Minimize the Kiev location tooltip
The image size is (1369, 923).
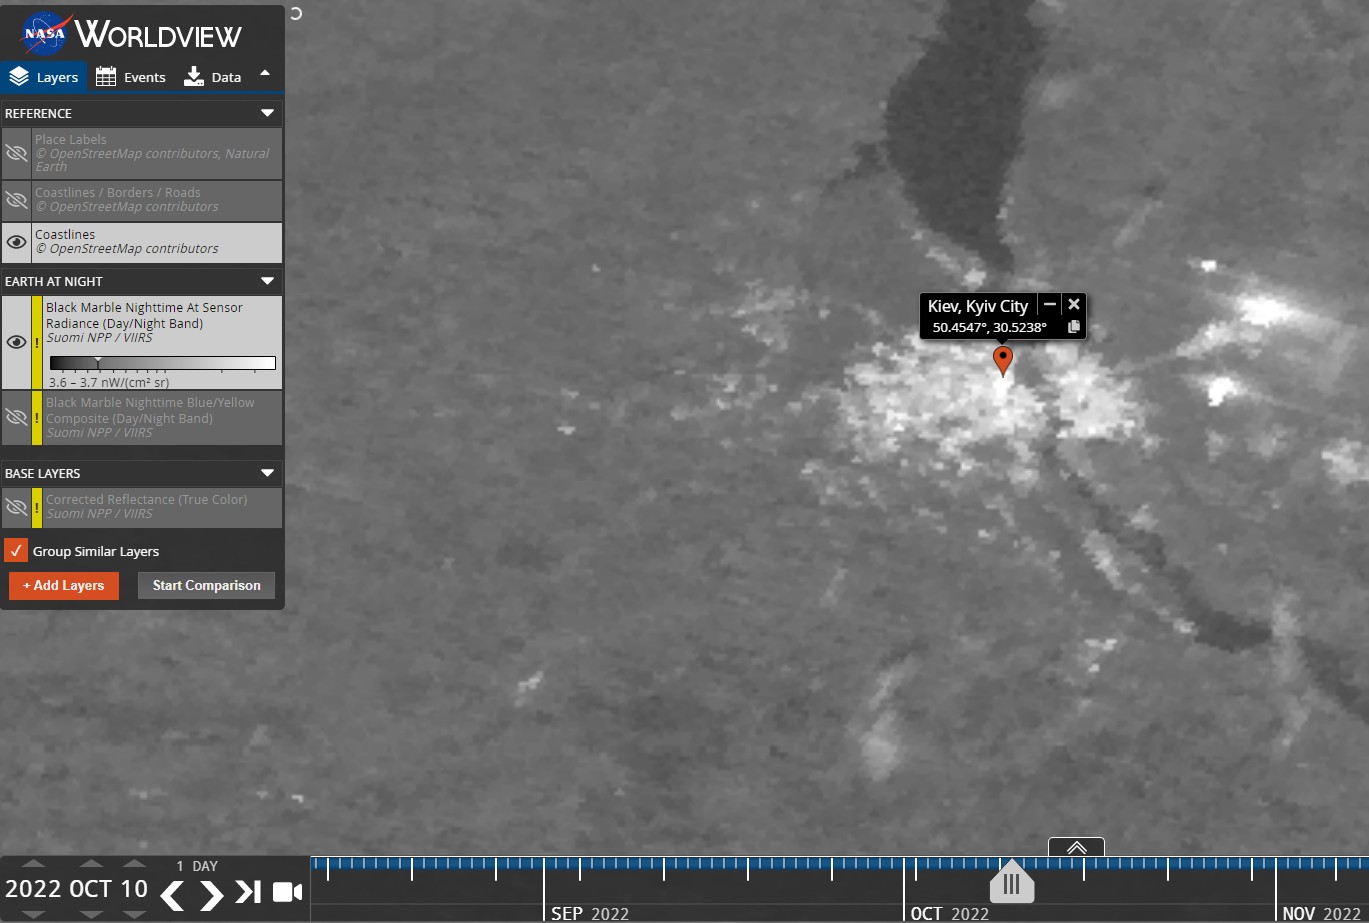(1049, 304)
